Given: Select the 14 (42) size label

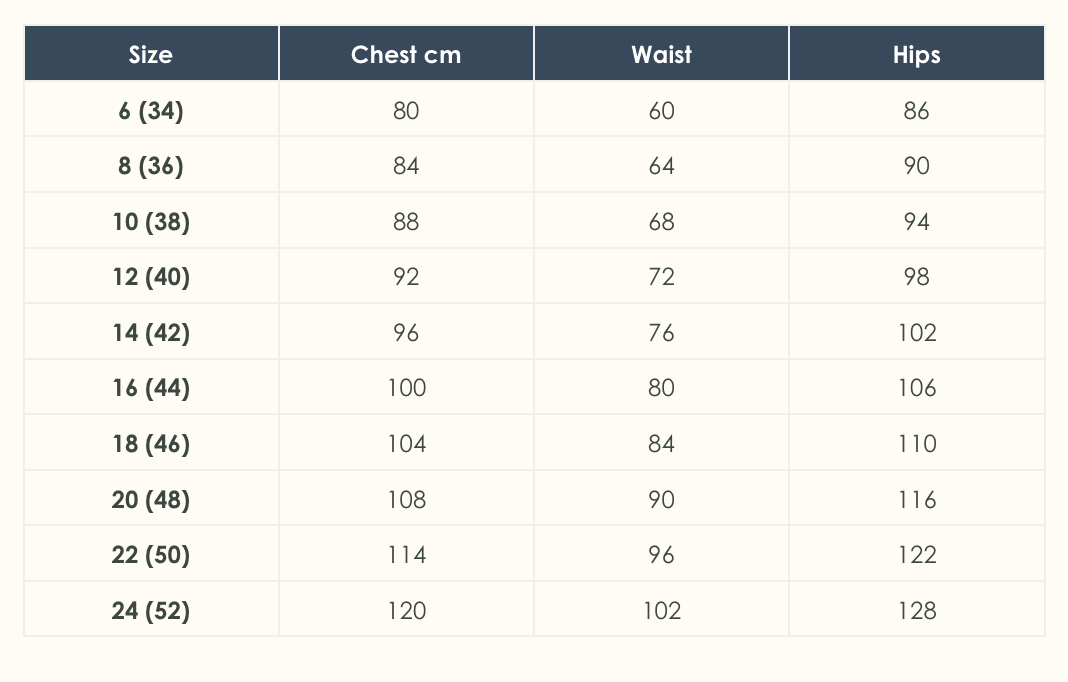Looking at the screenshot, I should (151, 332).
